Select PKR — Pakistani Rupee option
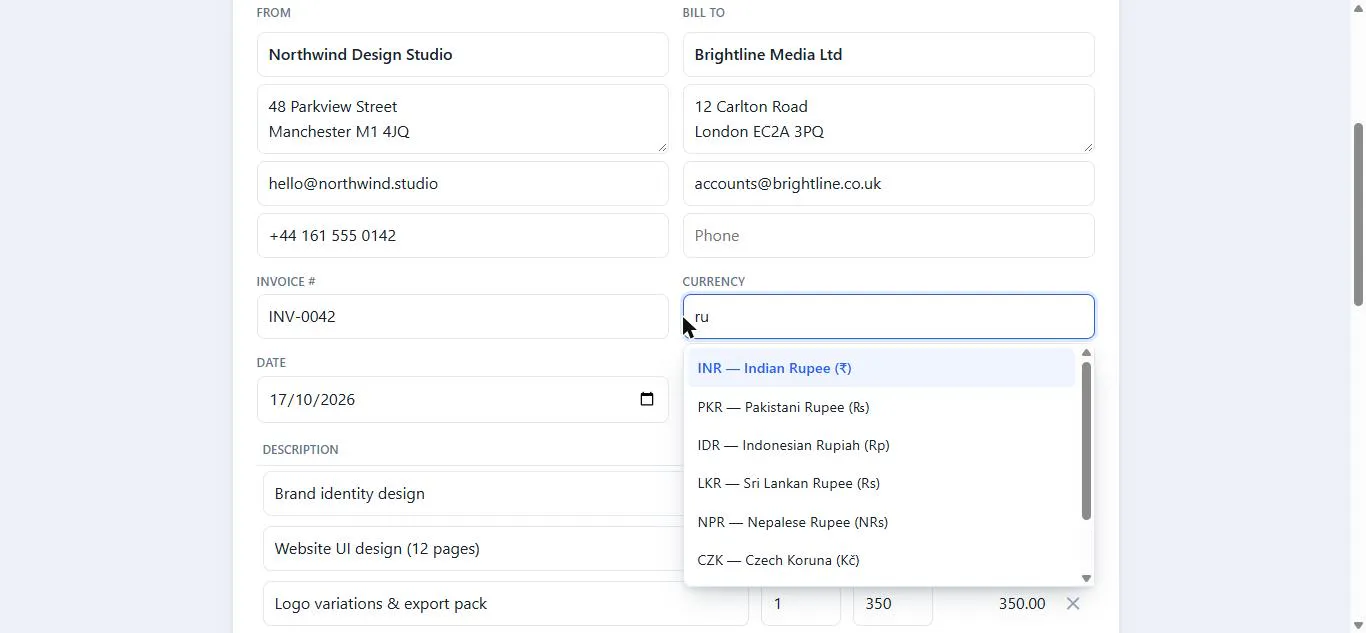Screen dimensions: 1366x633 (881, 407)
